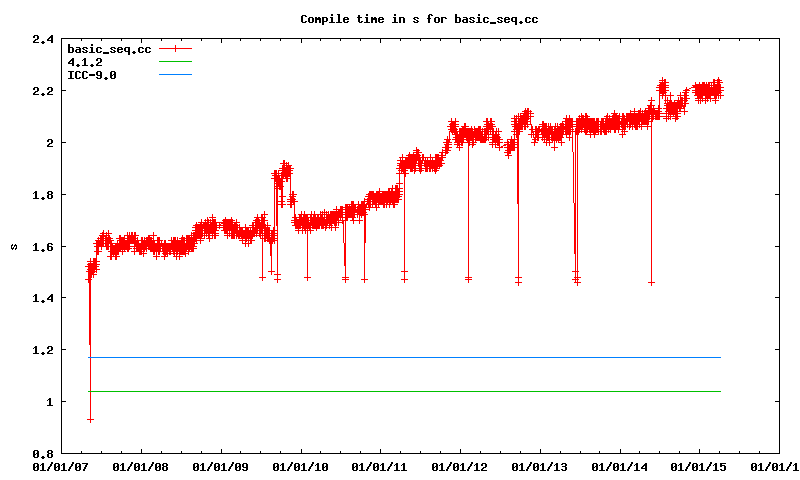Screen dimensions: 800x480
Task: Select the basic_seq.cc legend label
Action: (x=105, y=49)
